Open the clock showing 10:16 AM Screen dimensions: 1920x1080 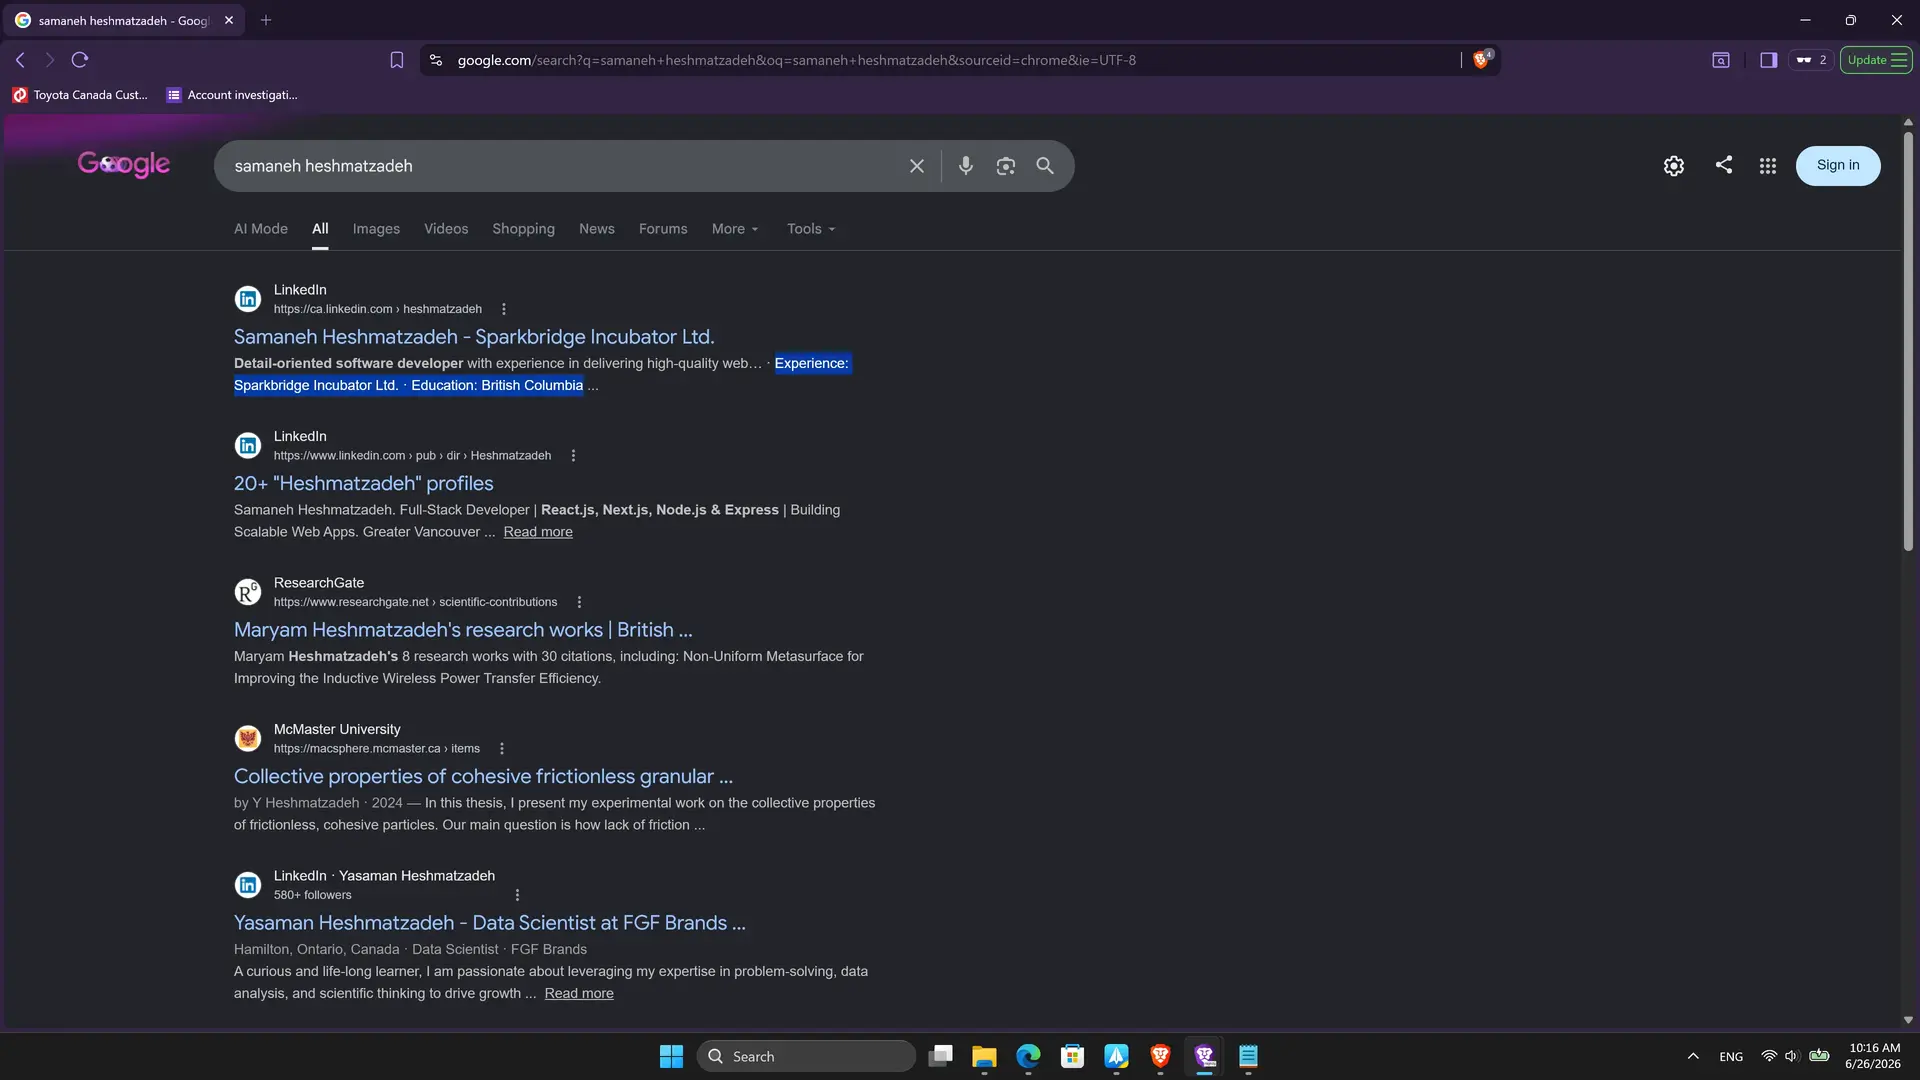point(1875,1056)
